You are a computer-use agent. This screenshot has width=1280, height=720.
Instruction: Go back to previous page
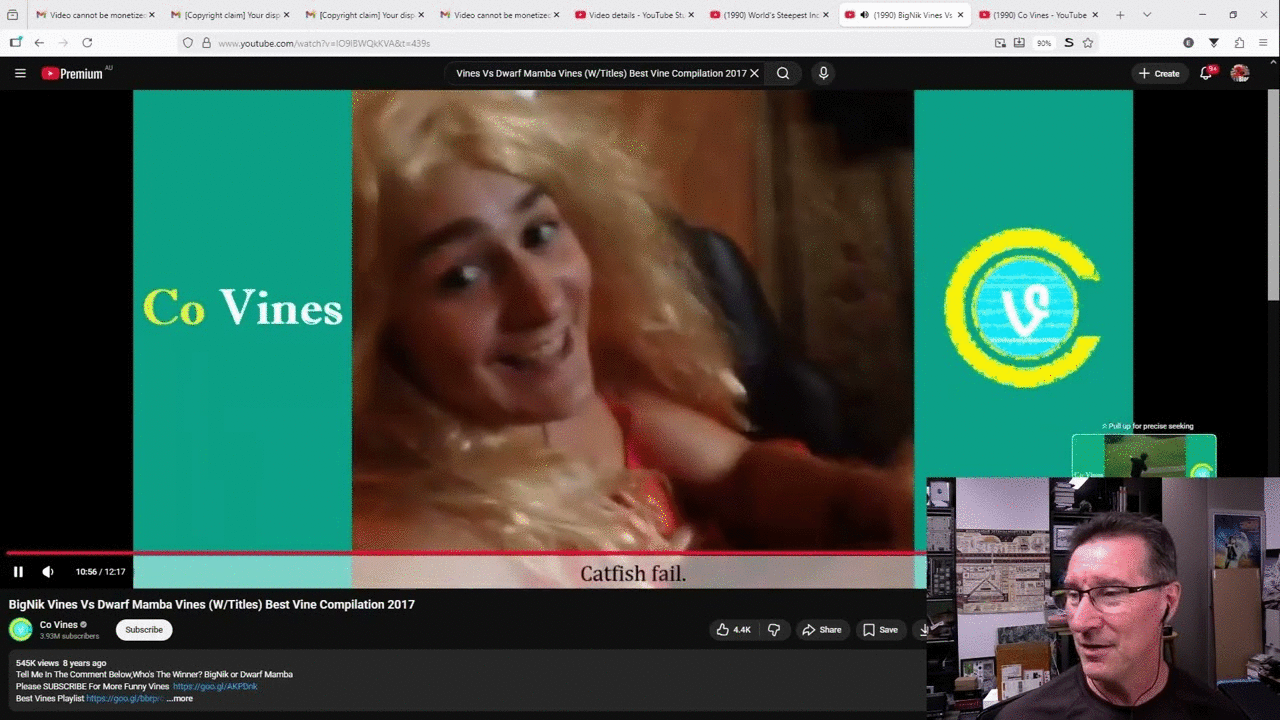point(39,43)
